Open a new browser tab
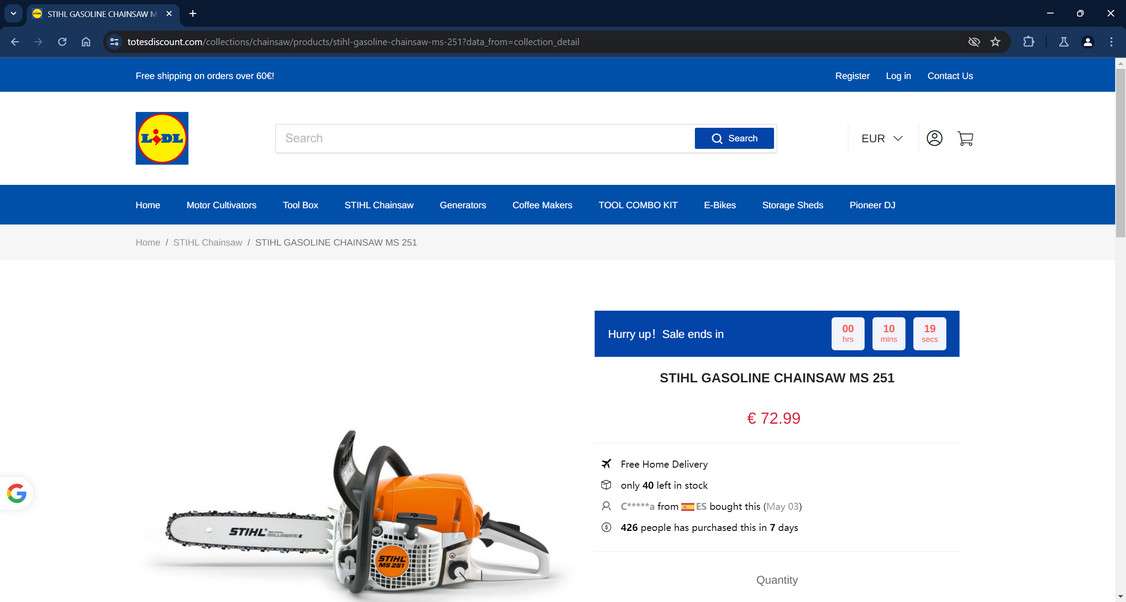The width and height of the screenshot is (1126, 602). (x=192, y=14)
